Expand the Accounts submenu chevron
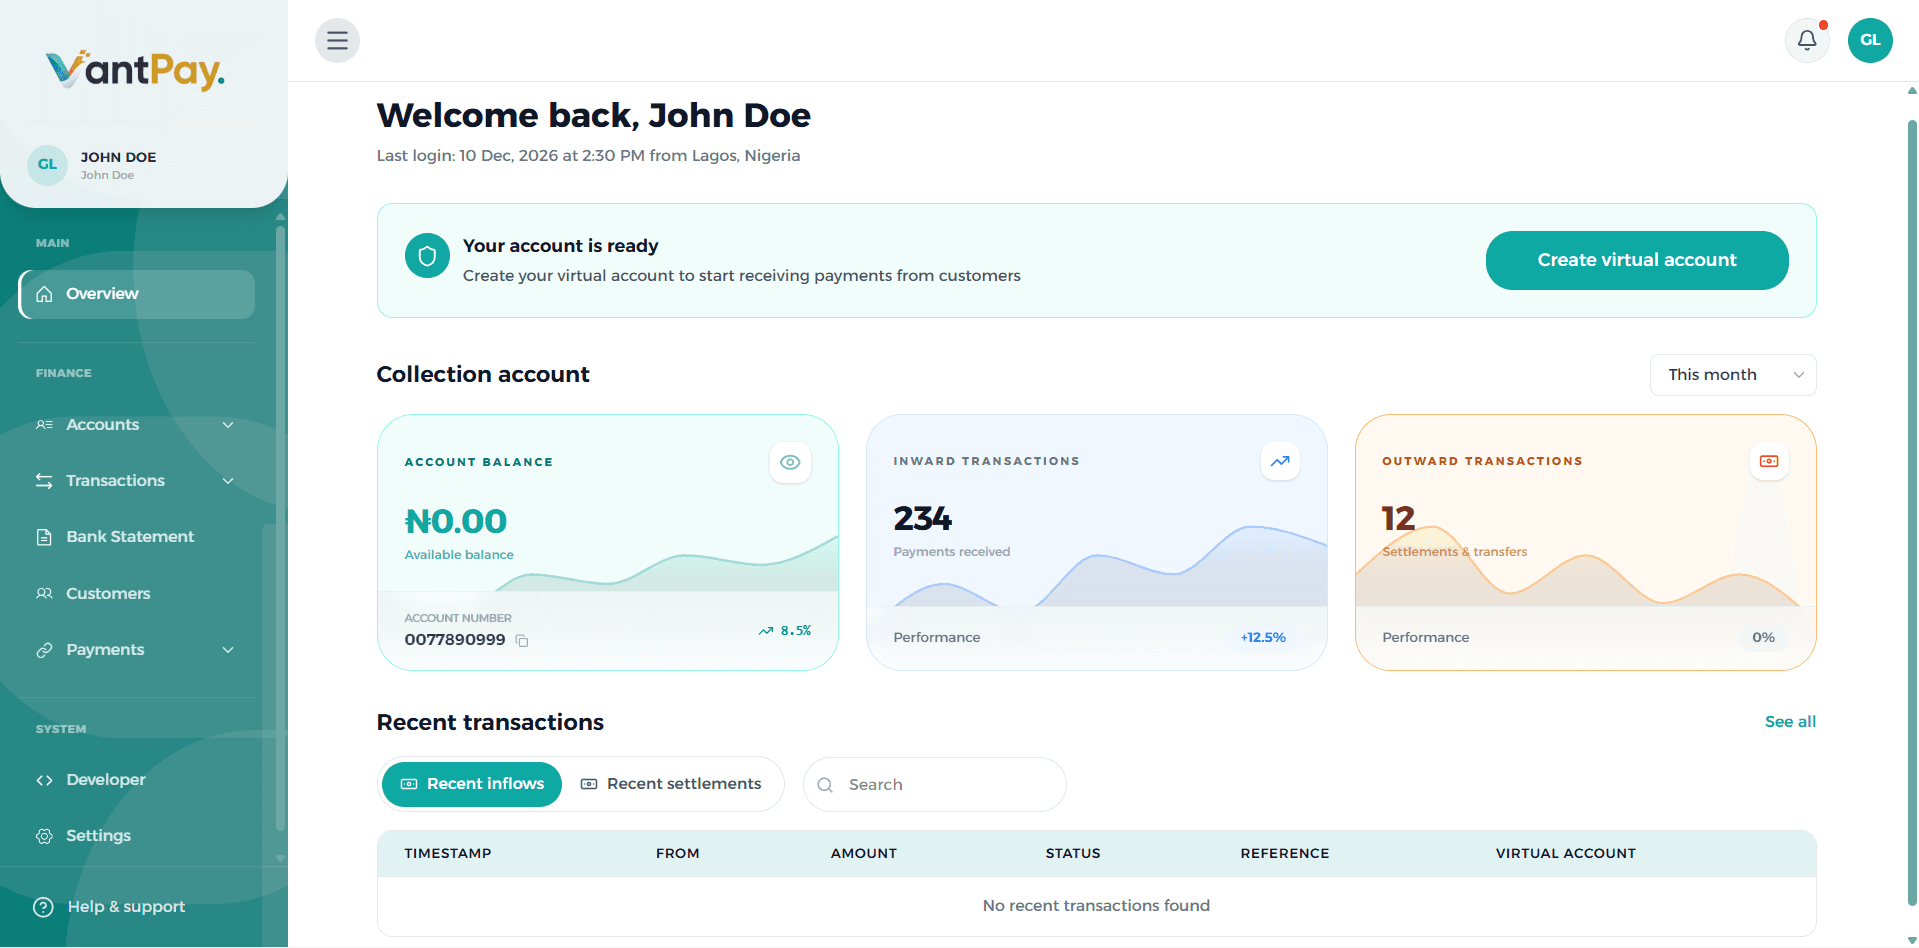Image resolution: width=1919 pixels, height=948 pixels. (x=228, y=424)
